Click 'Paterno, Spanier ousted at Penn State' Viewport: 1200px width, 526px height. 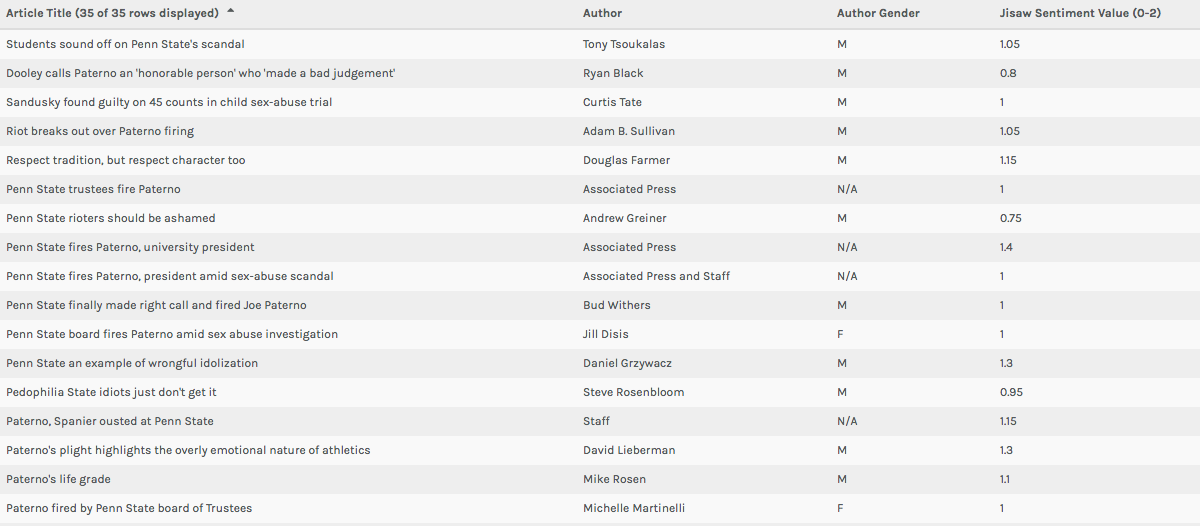(110, 421)
